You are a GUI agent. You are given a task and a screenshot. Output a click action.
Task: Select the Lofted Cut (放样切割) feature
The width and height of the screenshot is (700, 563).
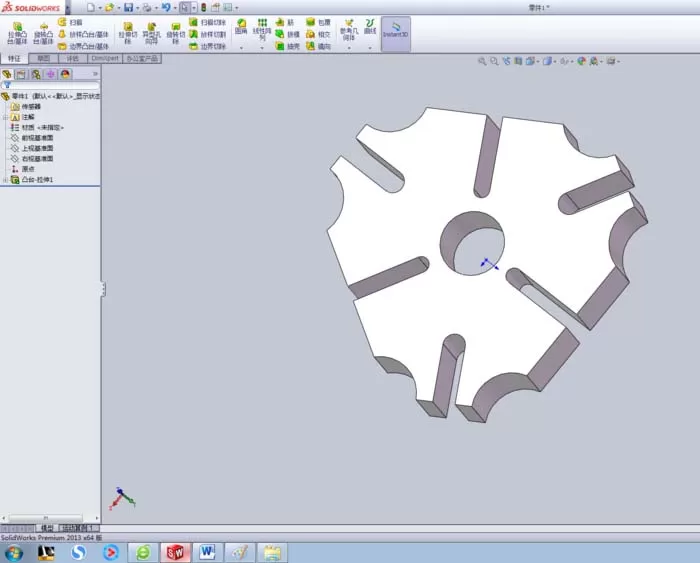208,34
